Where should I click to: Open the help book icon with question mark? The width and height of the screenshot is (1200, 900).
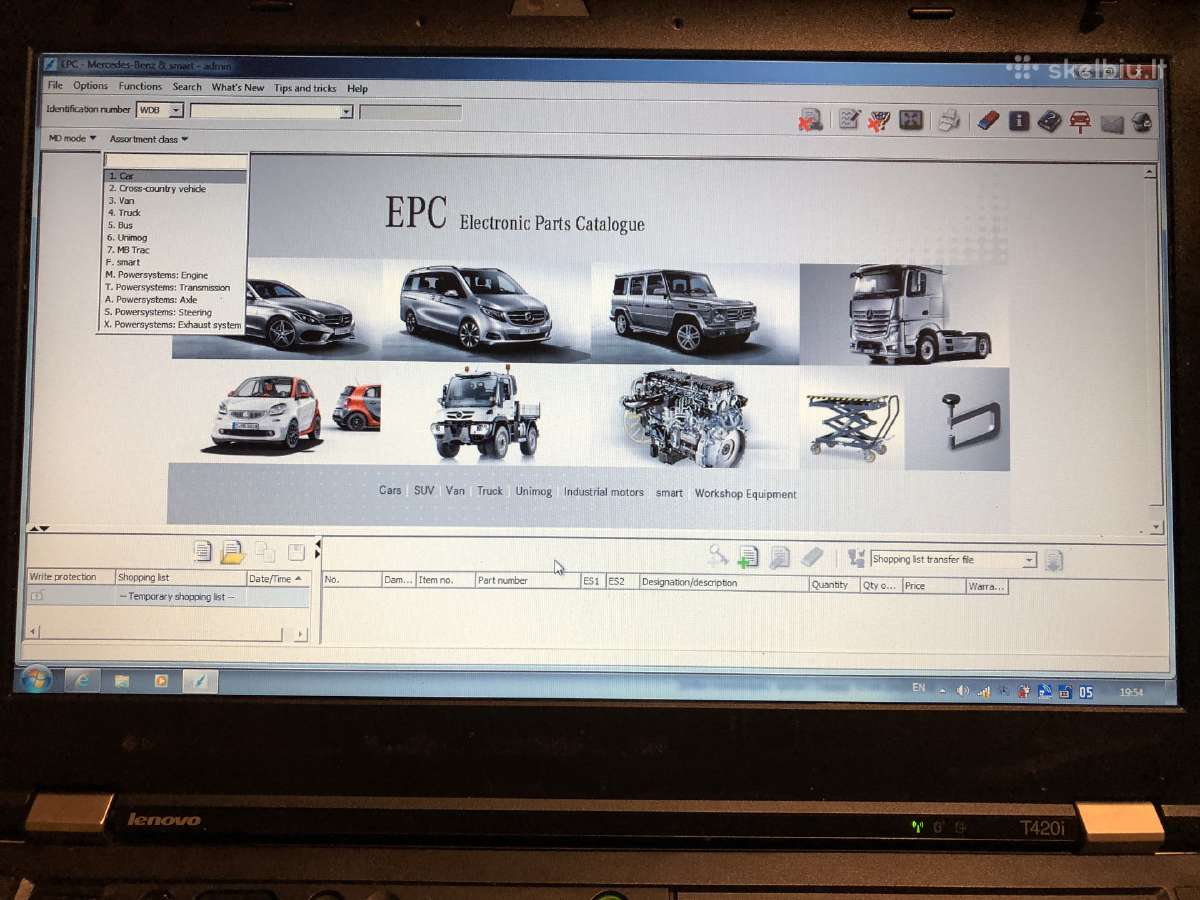pyautogui.click(x=1049, y=121)
